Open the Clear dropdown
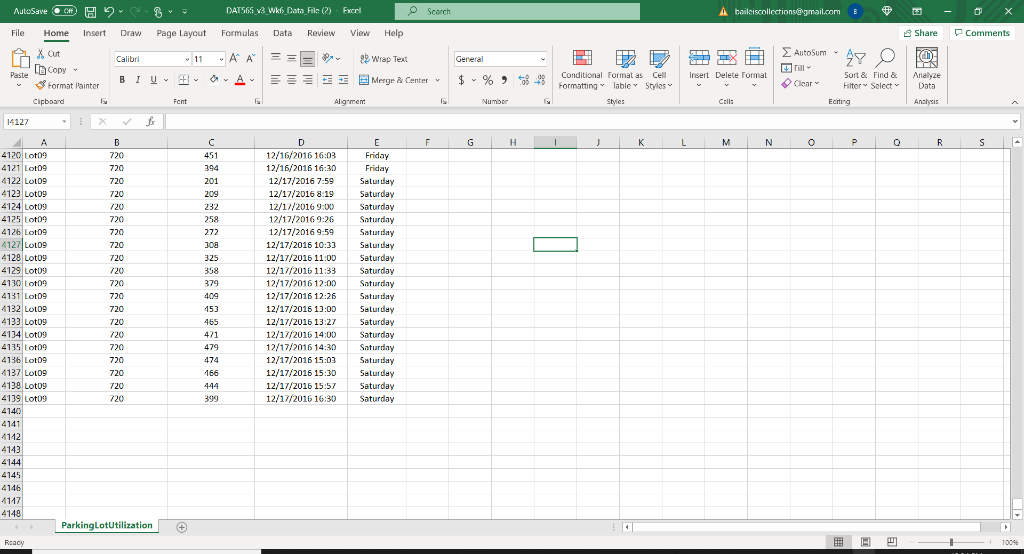 tap(800, 84)
